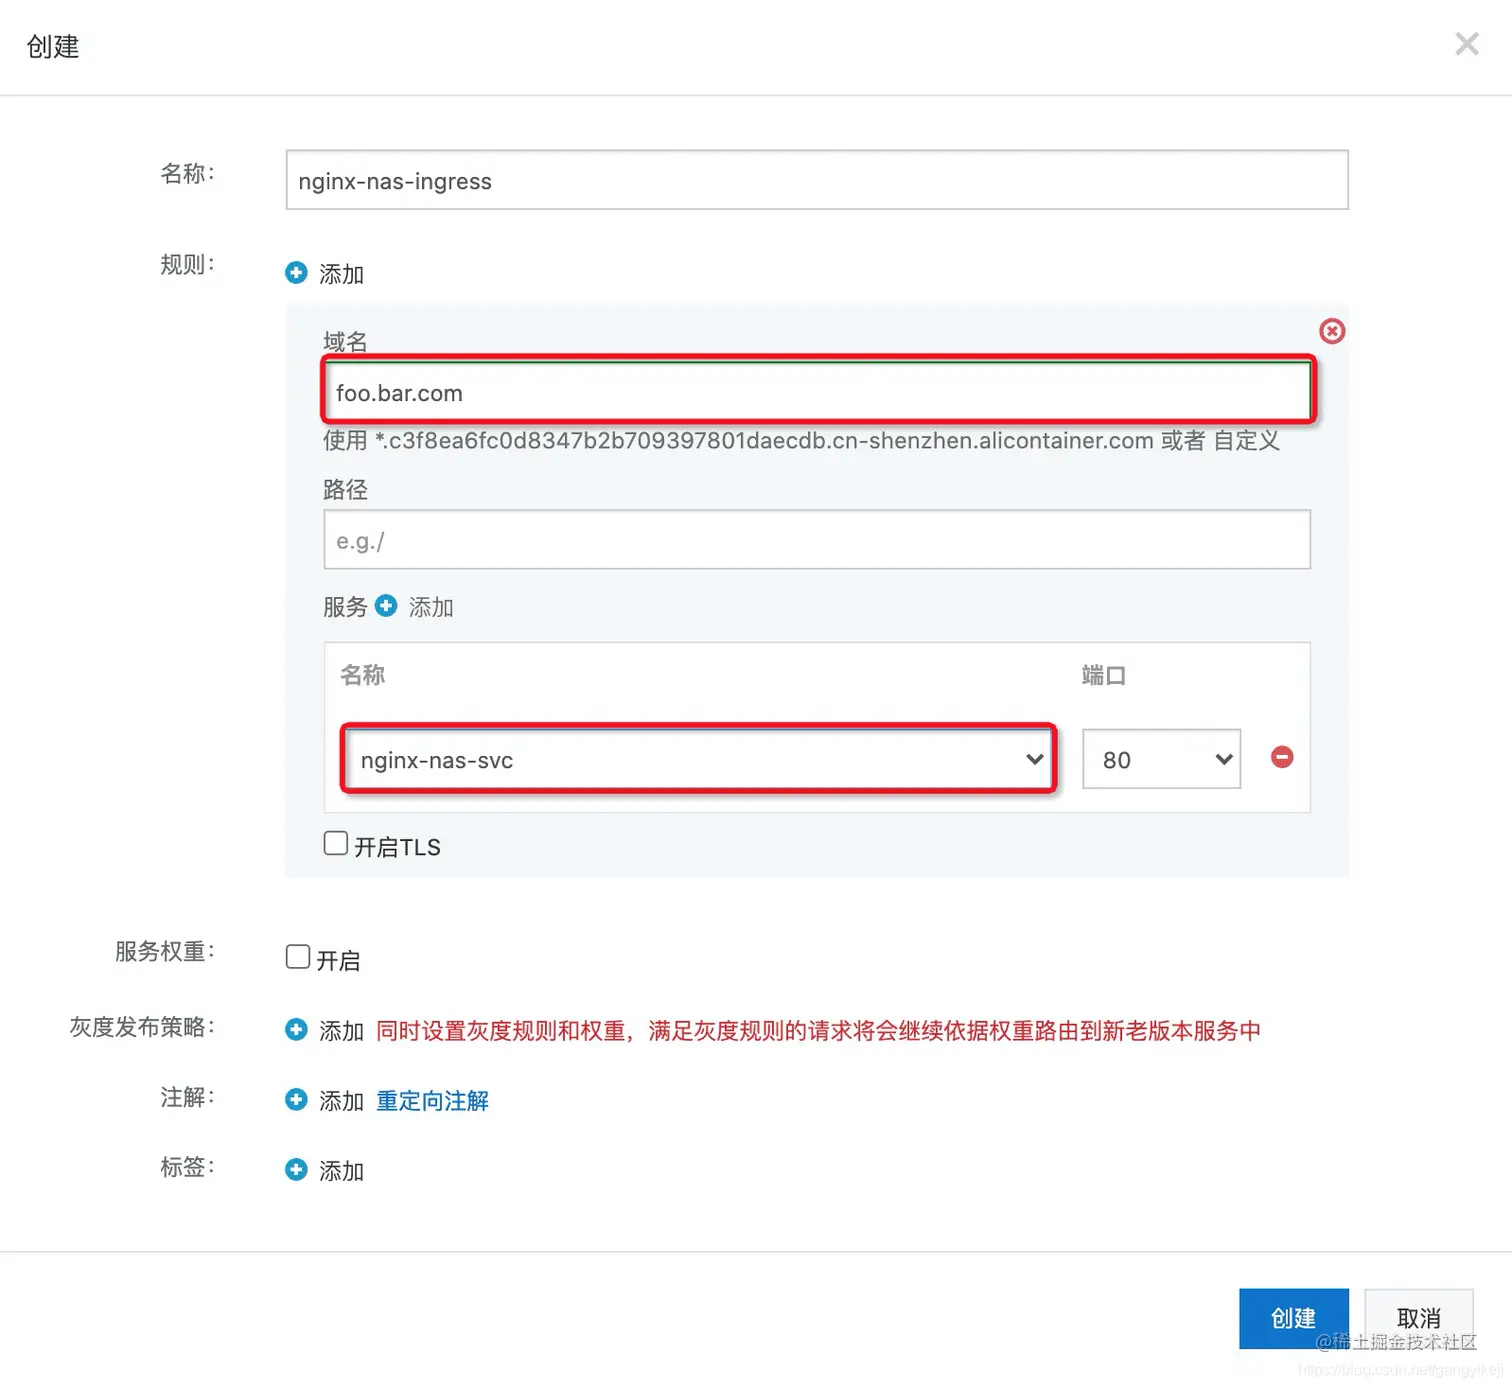Click the 添加 text in 标签 row

[341, 1171]
